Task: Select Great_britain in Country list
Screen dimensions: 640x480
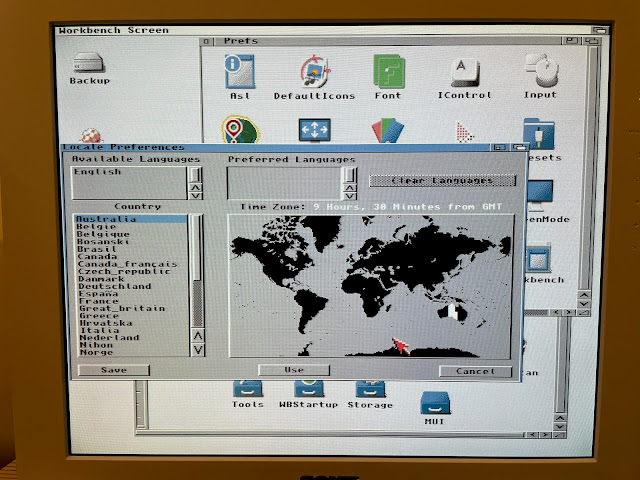Action: coord(131,308)
